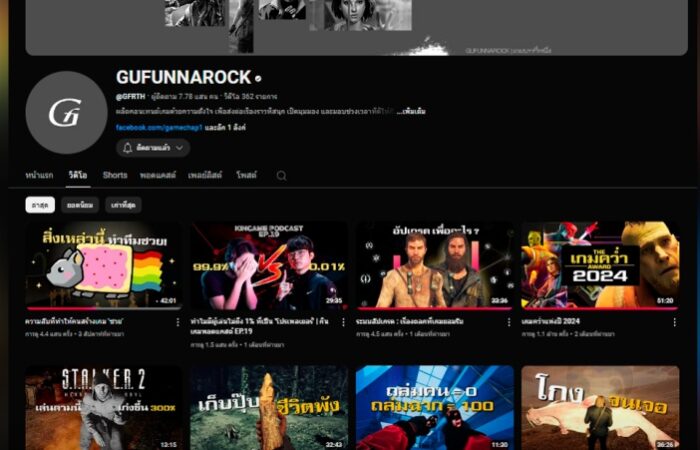Click the GUFUNNAROCK channel name heading
Screen dimensions: 700x450
point(183,77)
